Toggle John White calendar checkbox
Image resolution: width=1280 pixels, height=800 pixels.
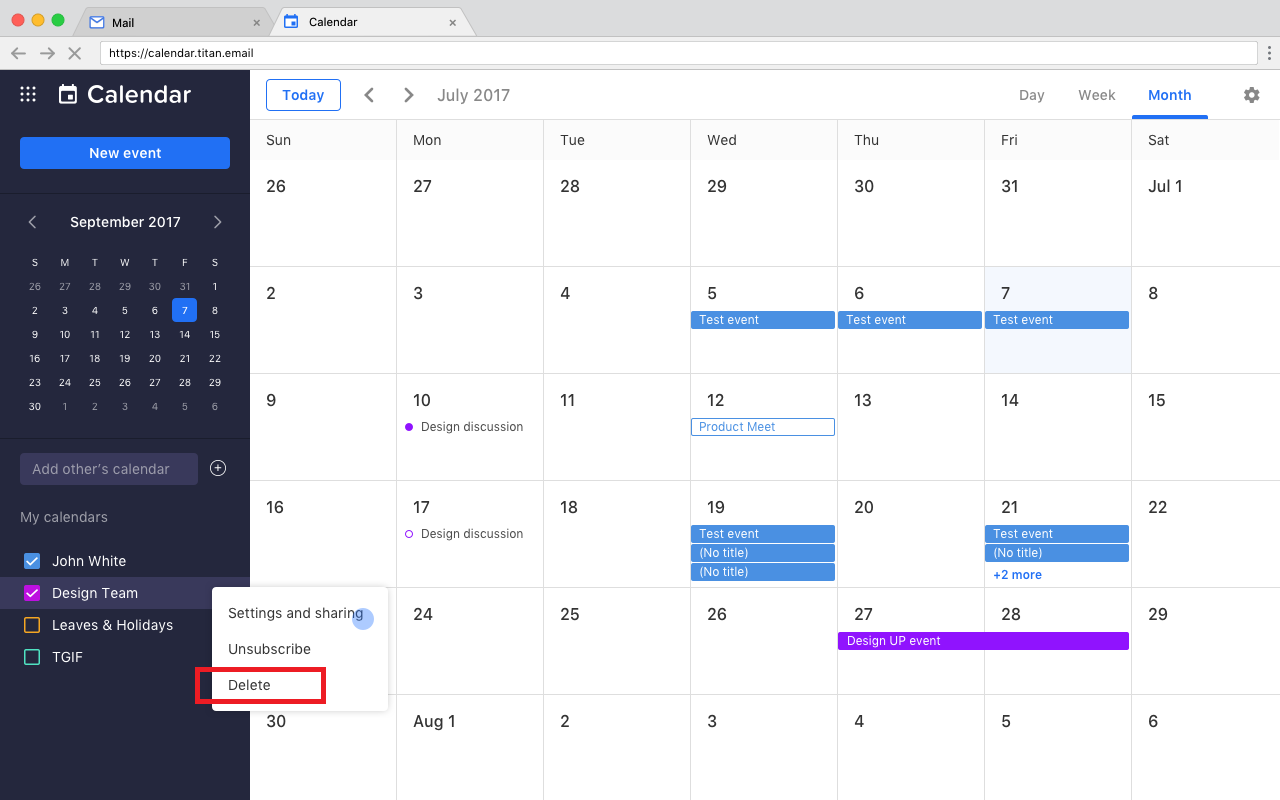pyautogui.click(x=32, y=561)
